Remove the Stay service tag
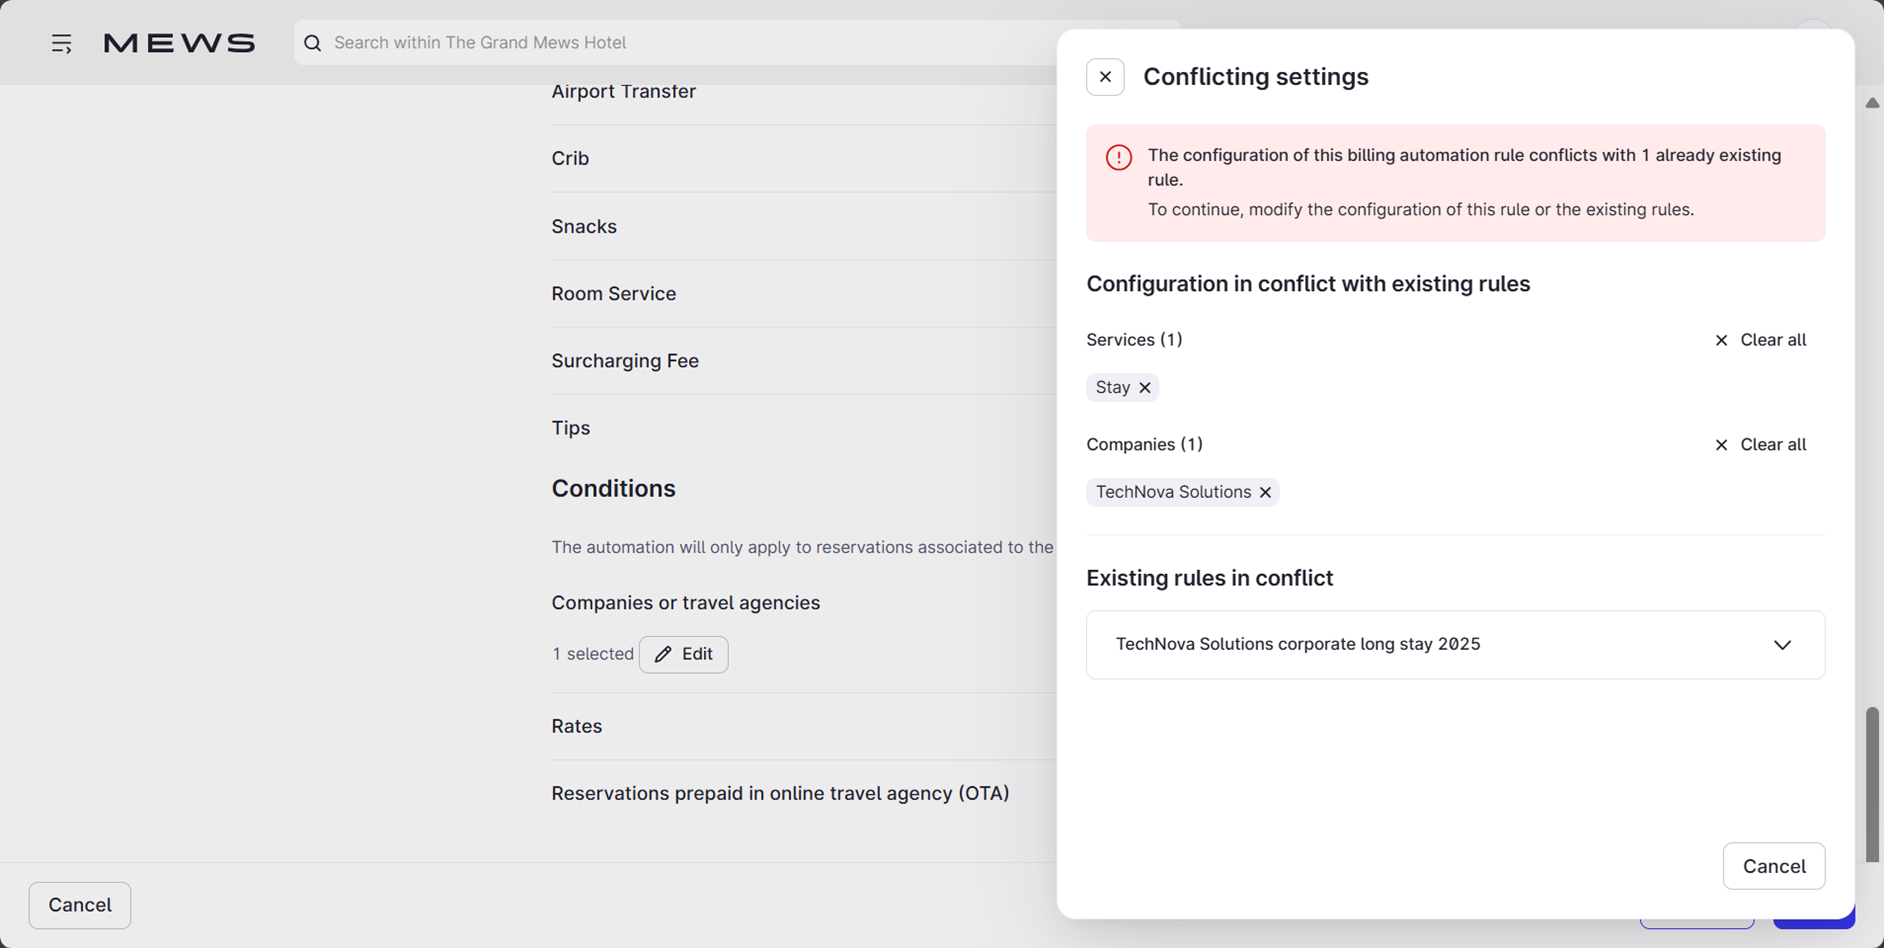The height and width of the screenshot is (948, 1884). click(1145, 388)
